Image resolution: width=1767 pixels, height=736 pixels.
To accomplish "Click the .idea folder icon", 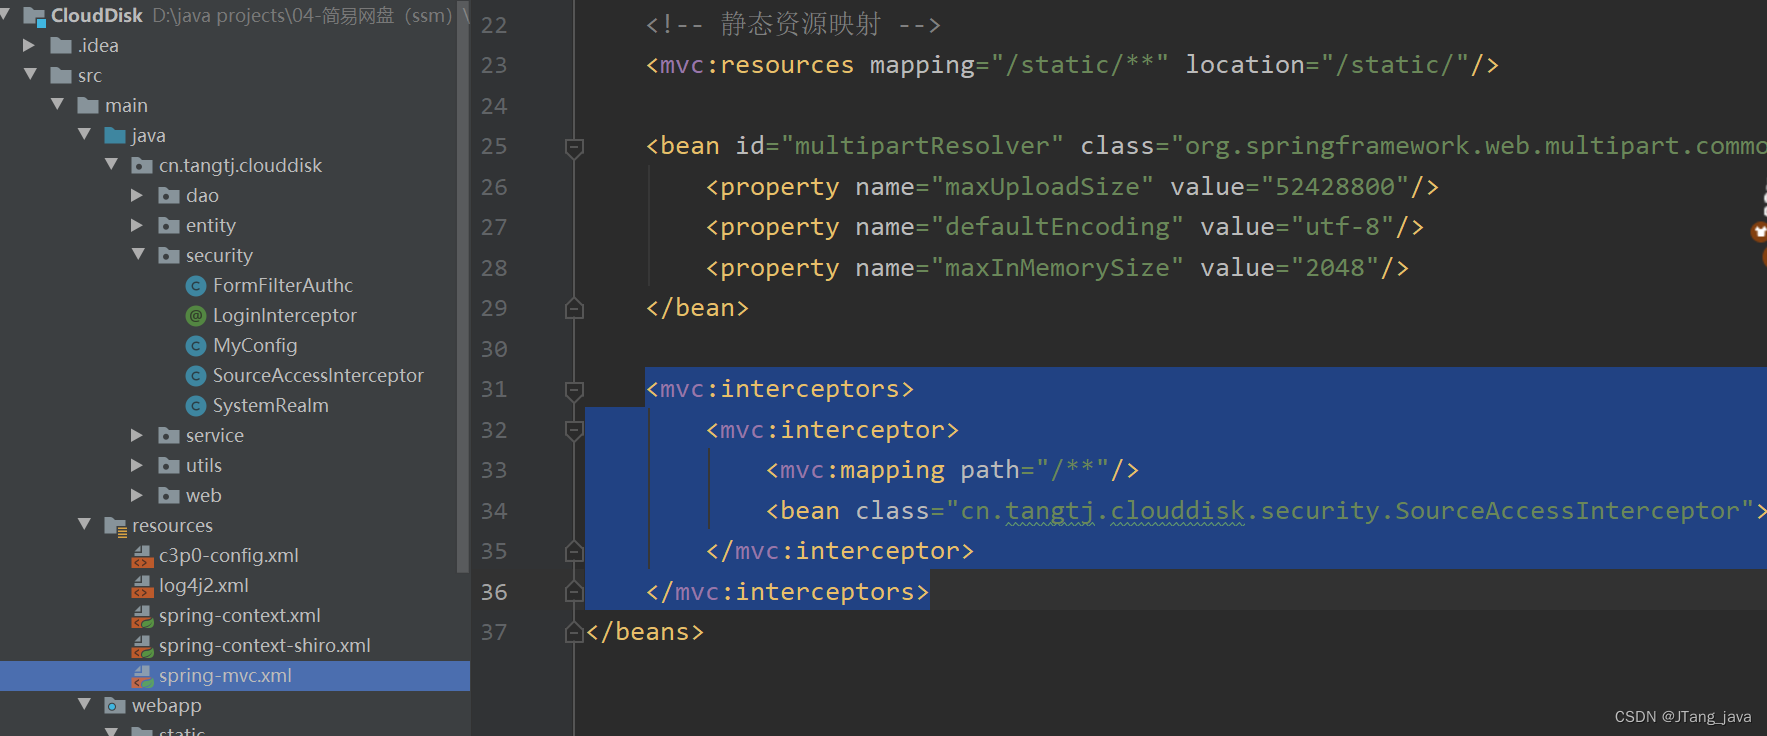I will point(61,45).
